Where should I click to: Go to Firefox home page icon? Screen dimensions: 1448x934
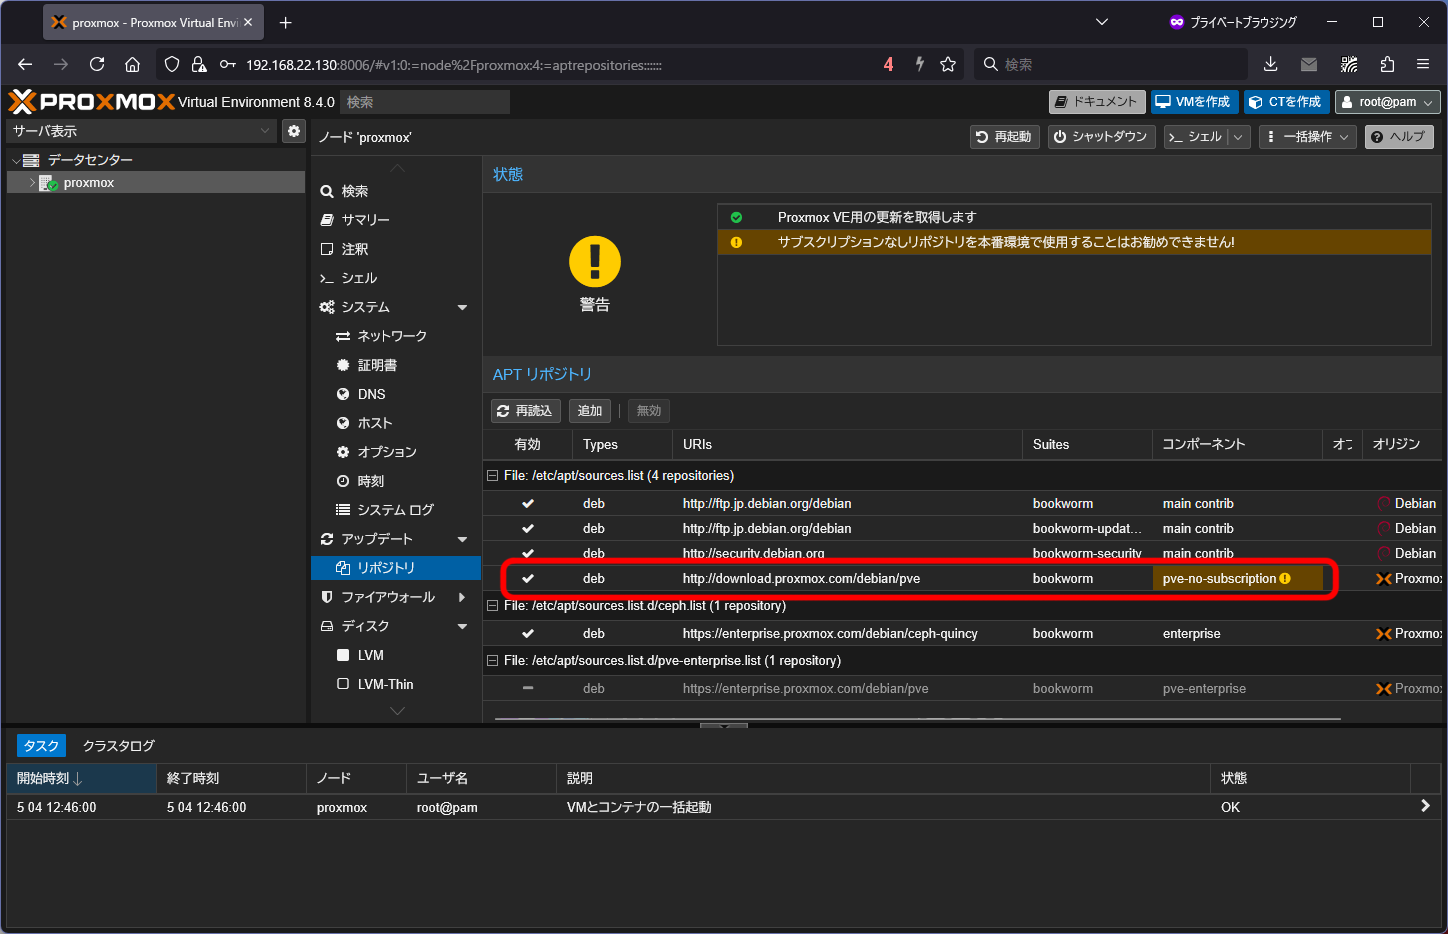[x=132, y=64]
